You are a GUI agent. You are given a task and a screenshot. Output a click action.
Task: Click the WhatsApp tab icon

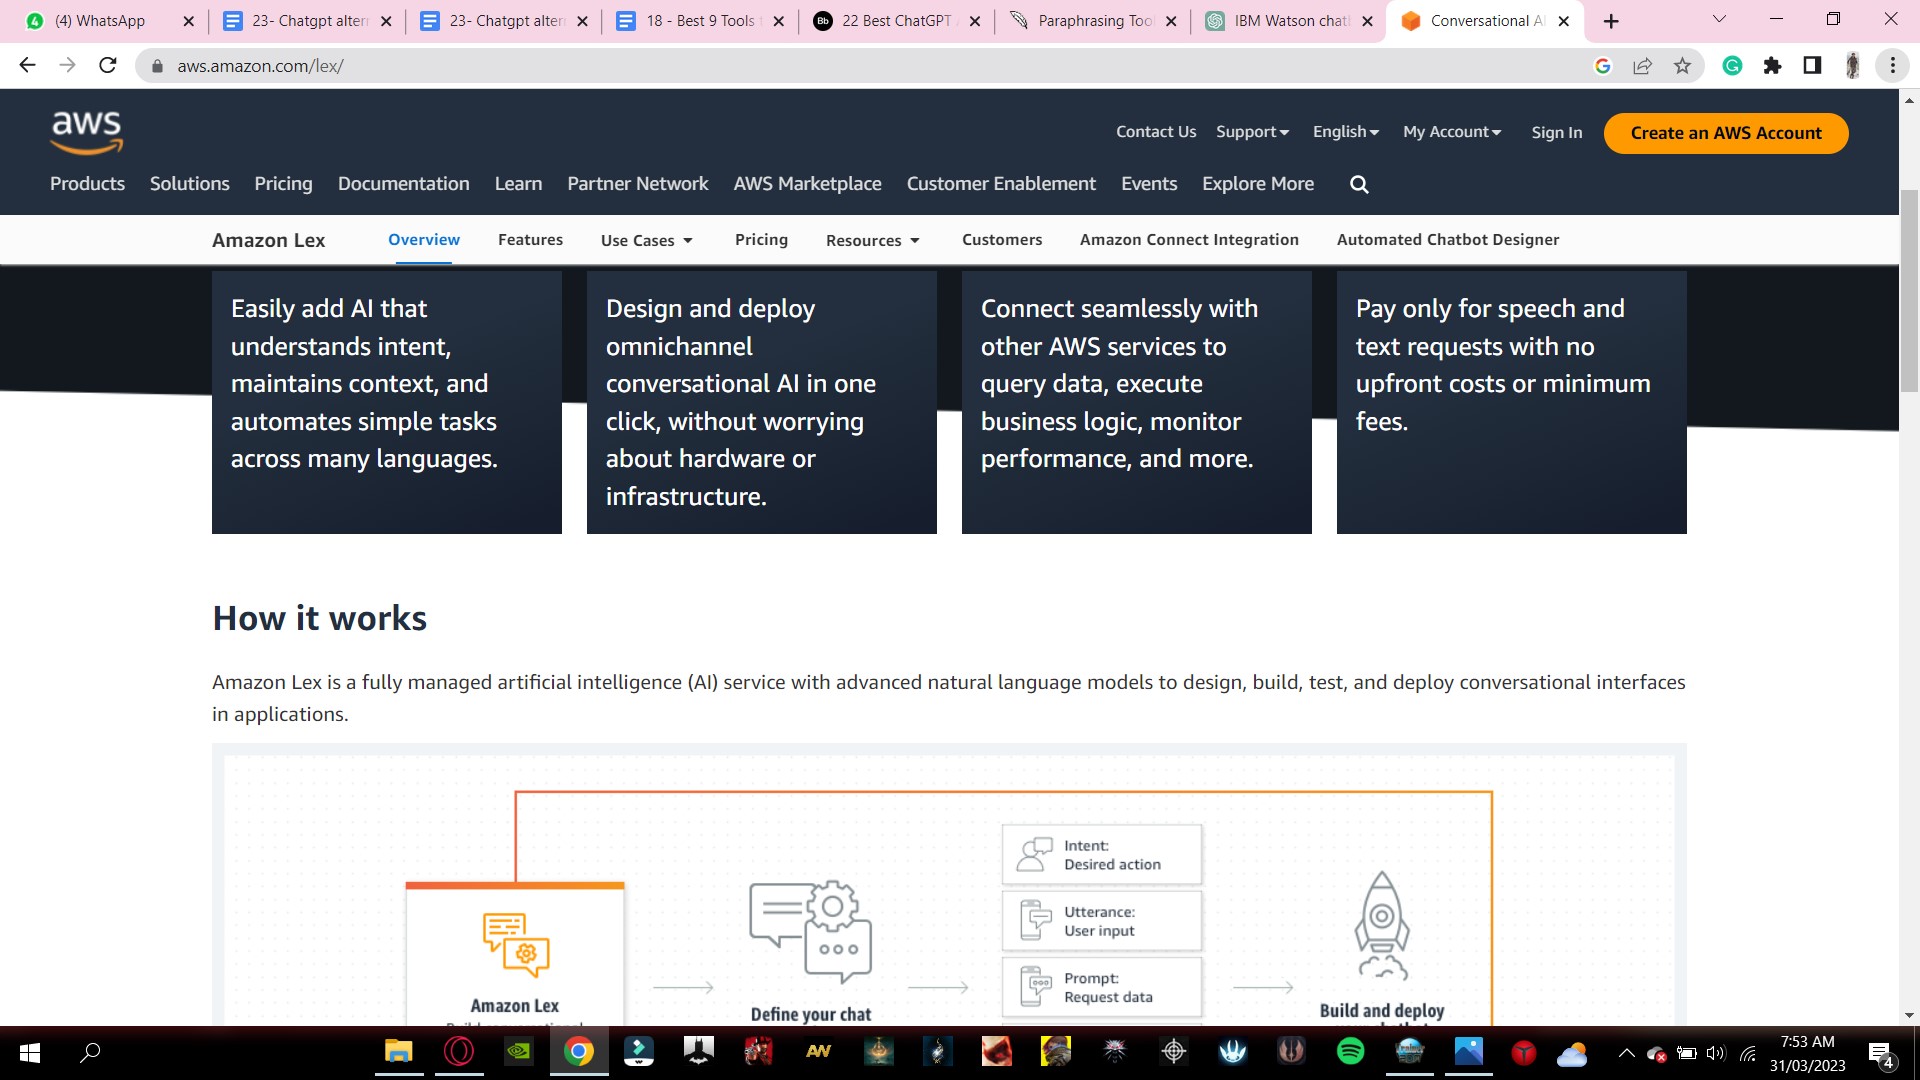(x=34, y=20)
